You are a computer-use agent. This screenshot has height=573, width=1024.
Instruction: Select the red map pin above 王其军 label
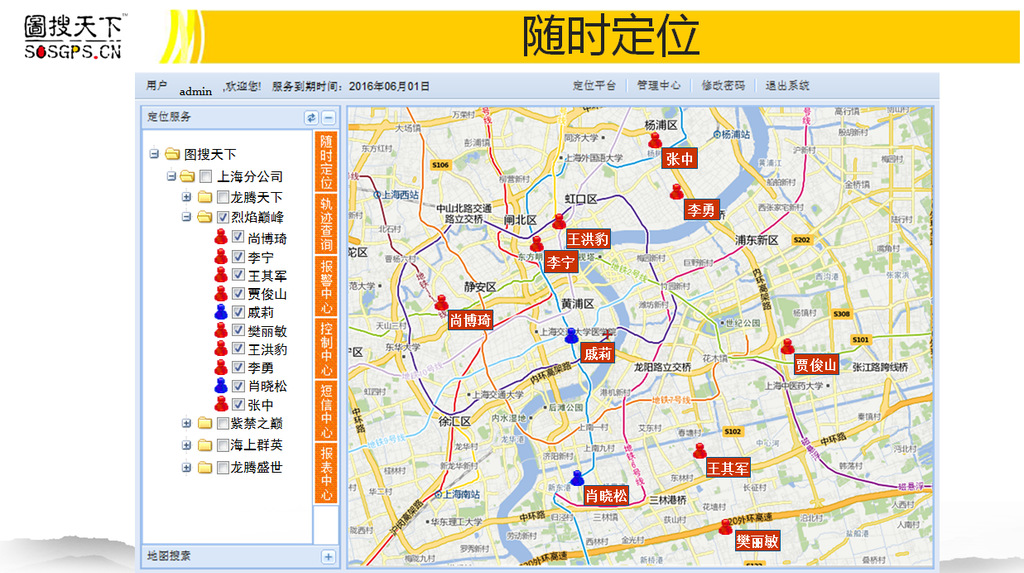[700, 451]
